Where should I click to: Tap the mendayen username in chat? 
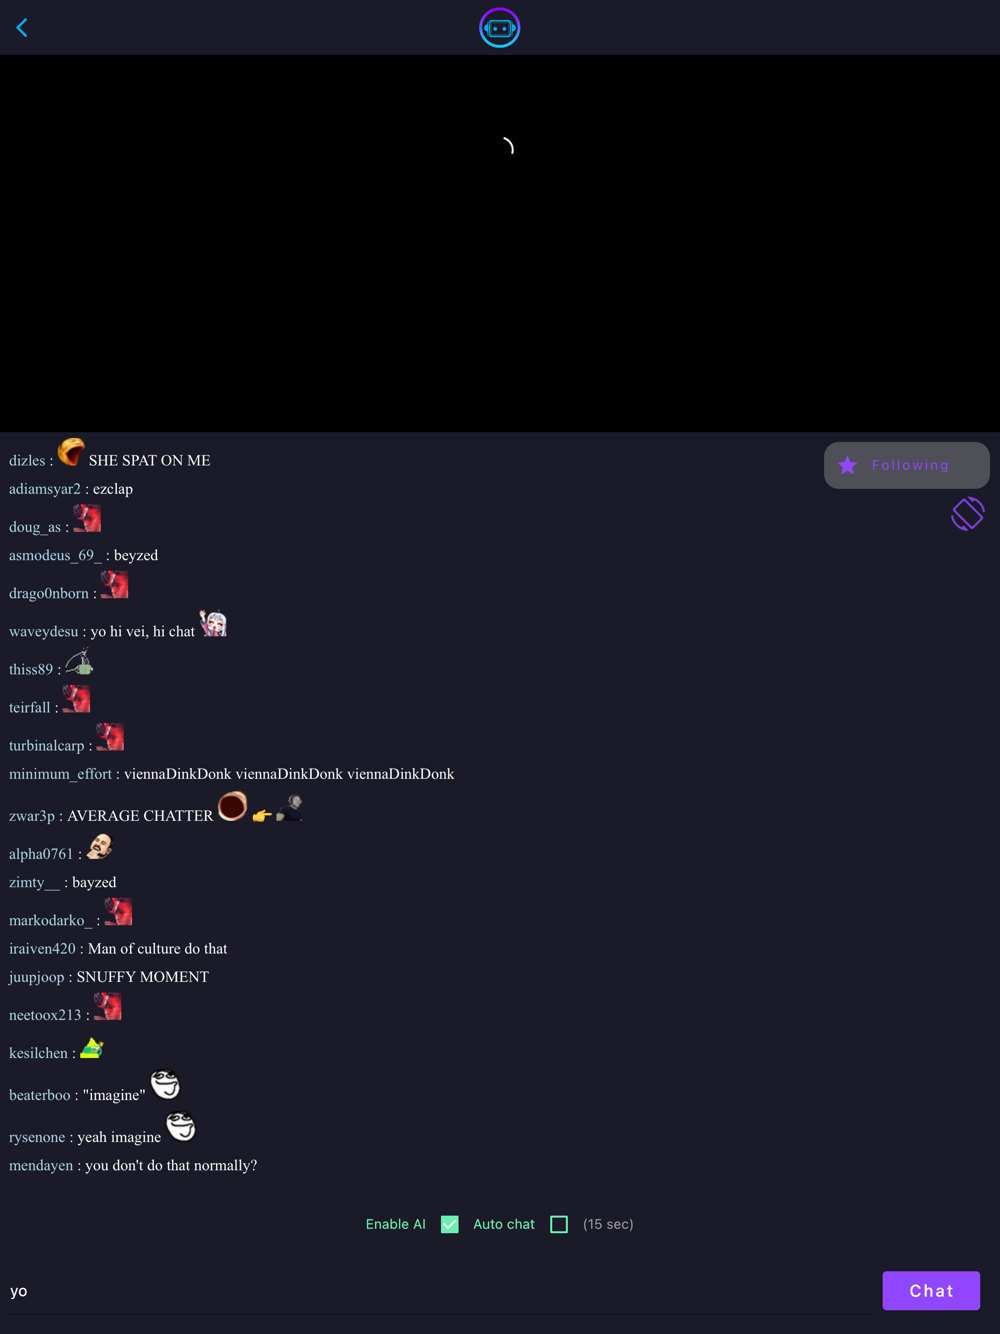[41, 1165]
